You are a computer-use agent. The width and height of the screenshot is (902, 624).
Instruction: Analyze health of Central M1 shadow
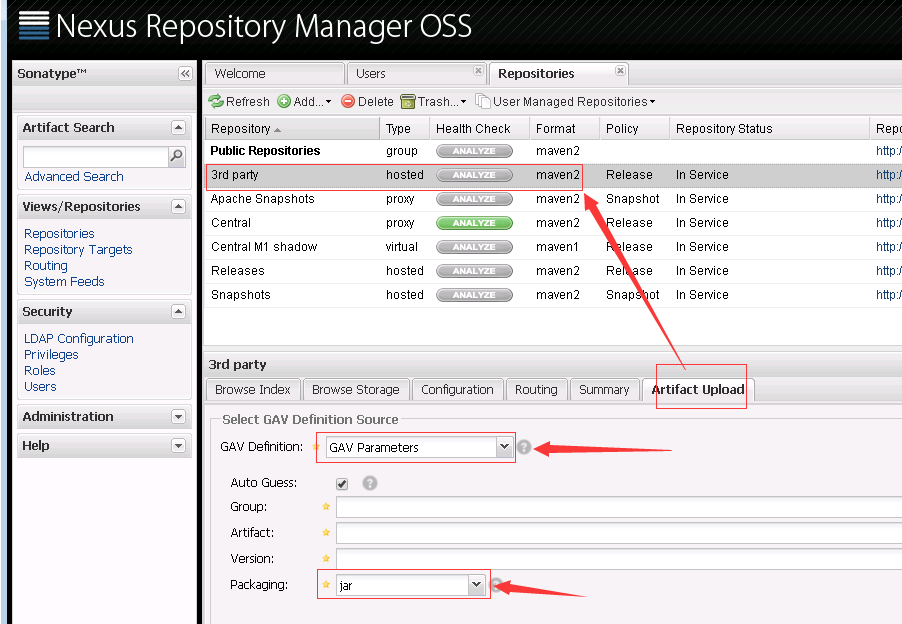click(474, 247)
